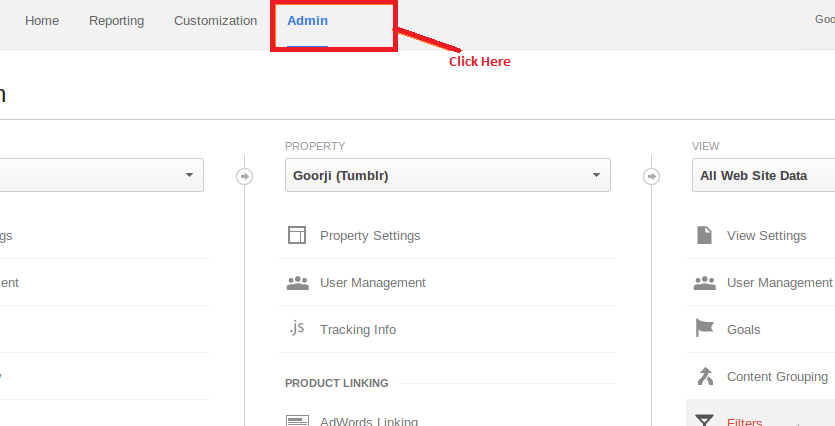Click the arrow circle between property and view
The width and height of the screenshot is (835, 426).
tap(652, 176)
